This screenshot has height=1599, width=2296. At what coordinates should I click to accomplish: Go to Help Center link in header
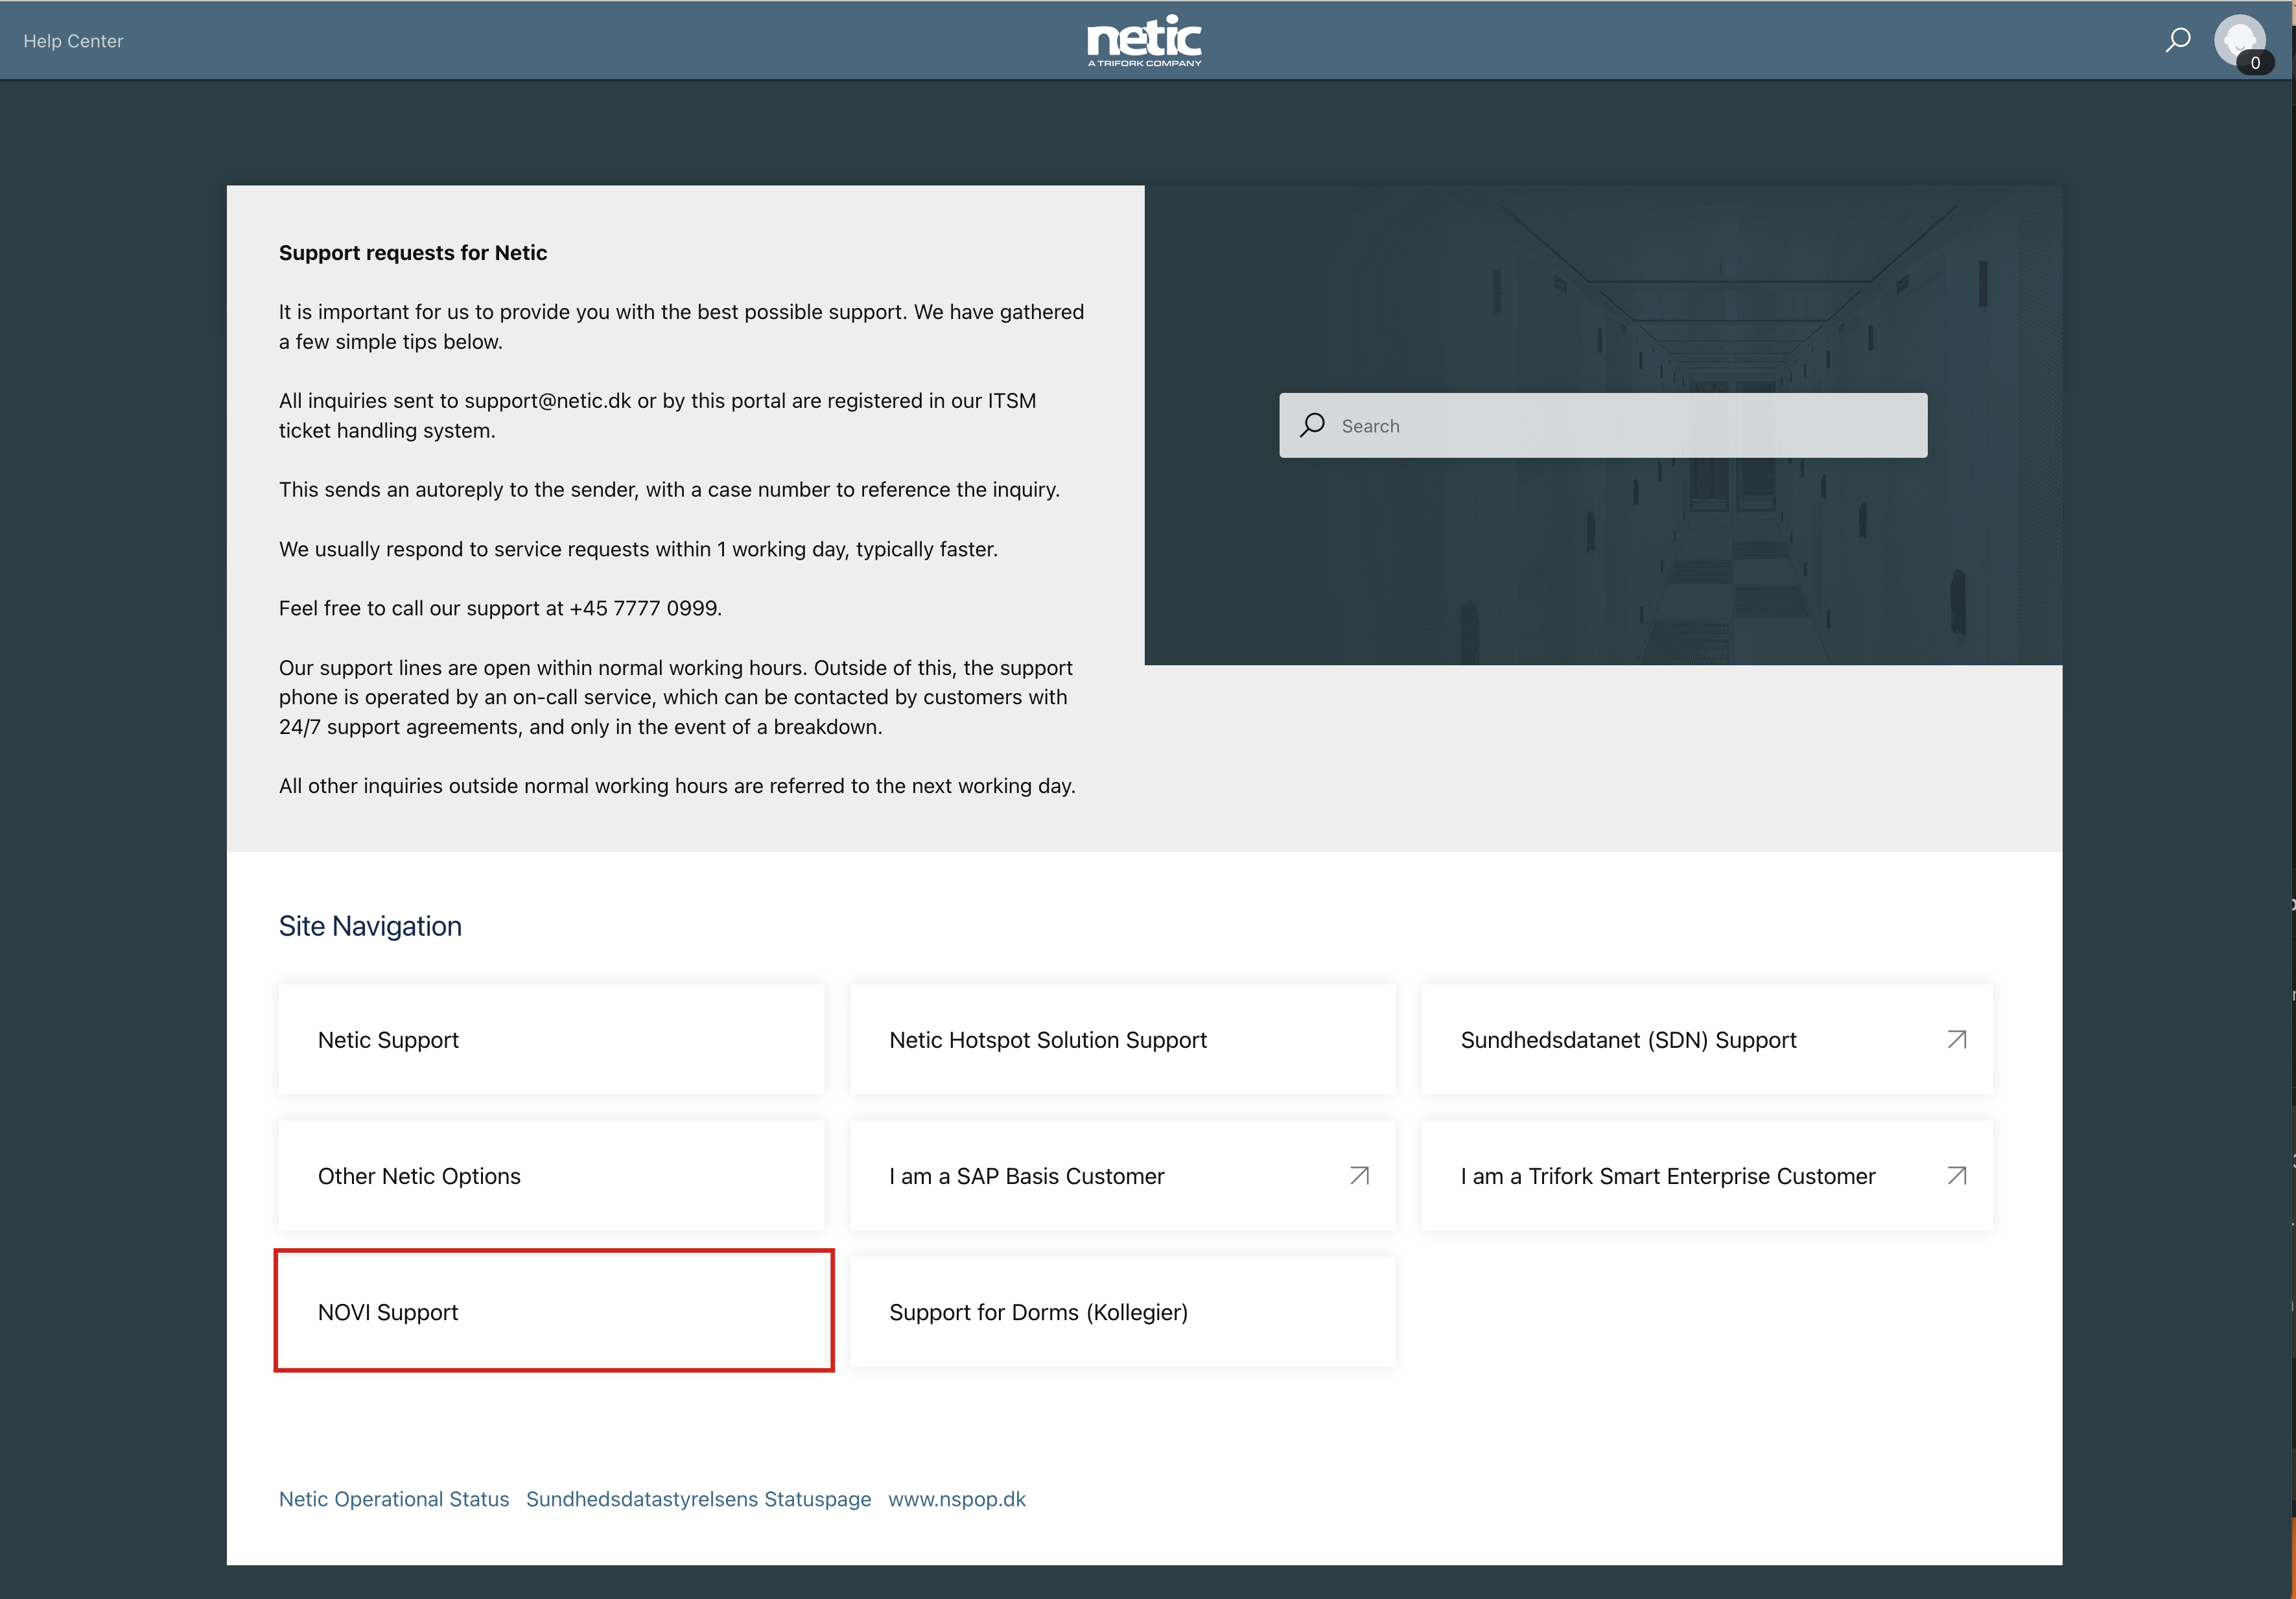point(73,41)
